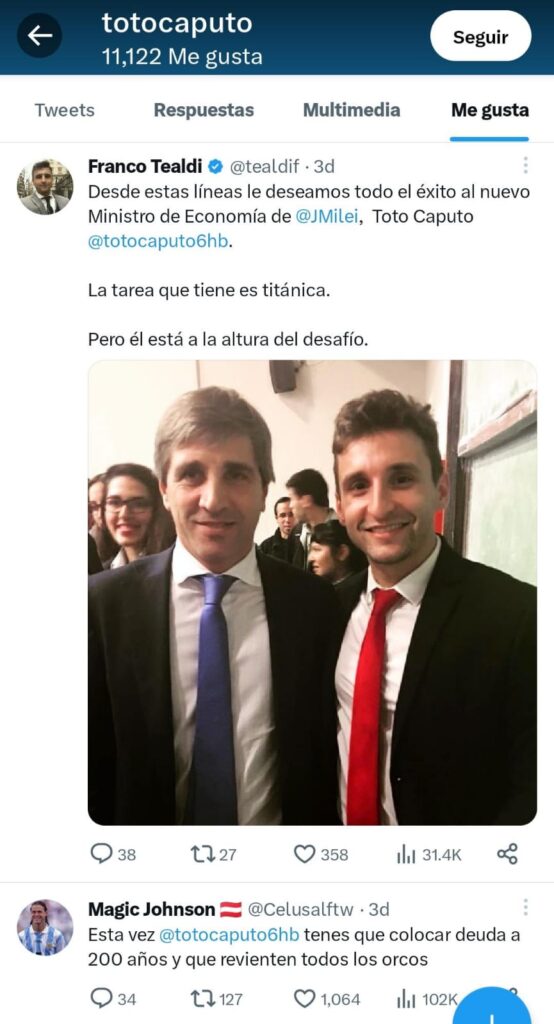554x1024 pixels.
Task: Share the Franco Tealdi tweet
Action: pos(508,854)
